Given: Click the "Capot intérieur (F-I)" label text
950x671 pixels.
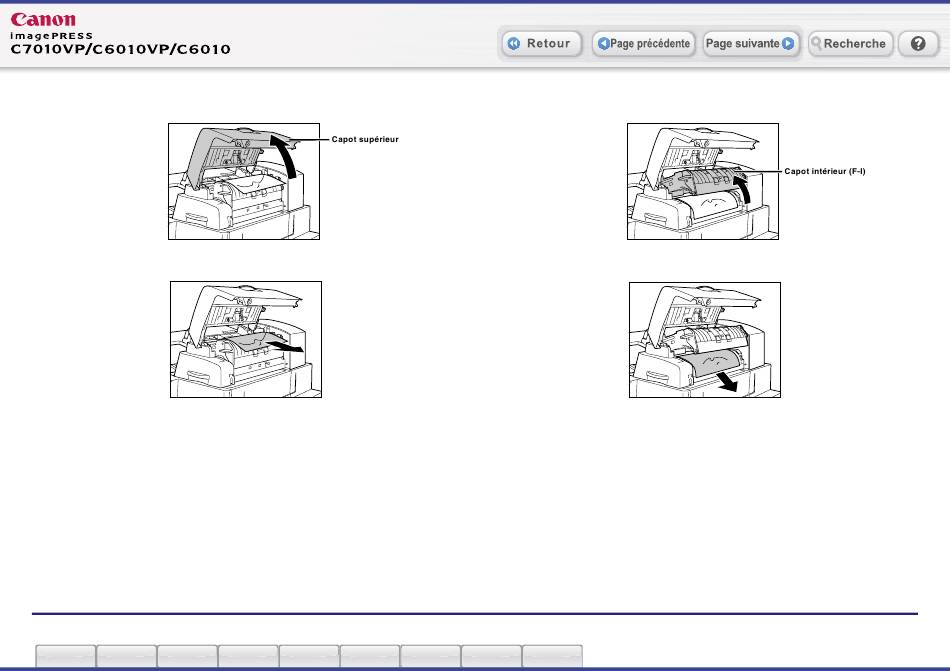Looking at the screenshot, I should pos(825,171).
